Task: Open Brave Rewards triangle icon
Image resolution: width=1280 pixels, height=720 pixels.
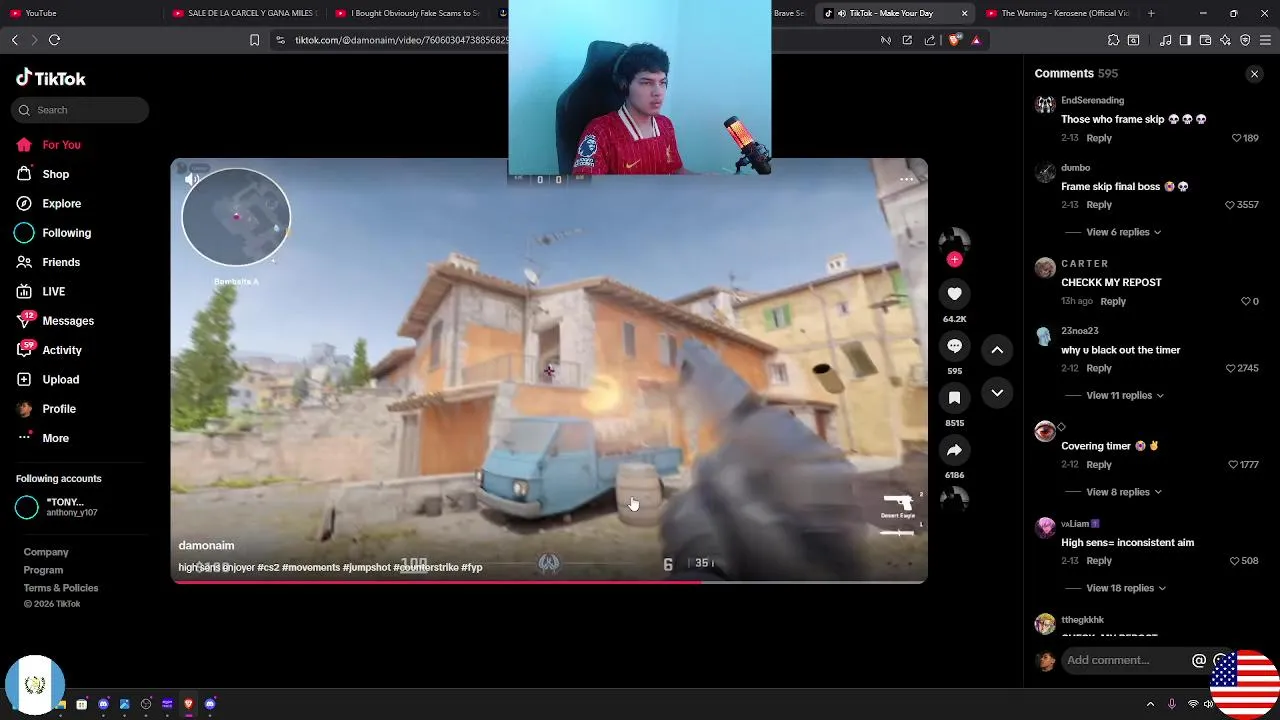Action: 976,40
